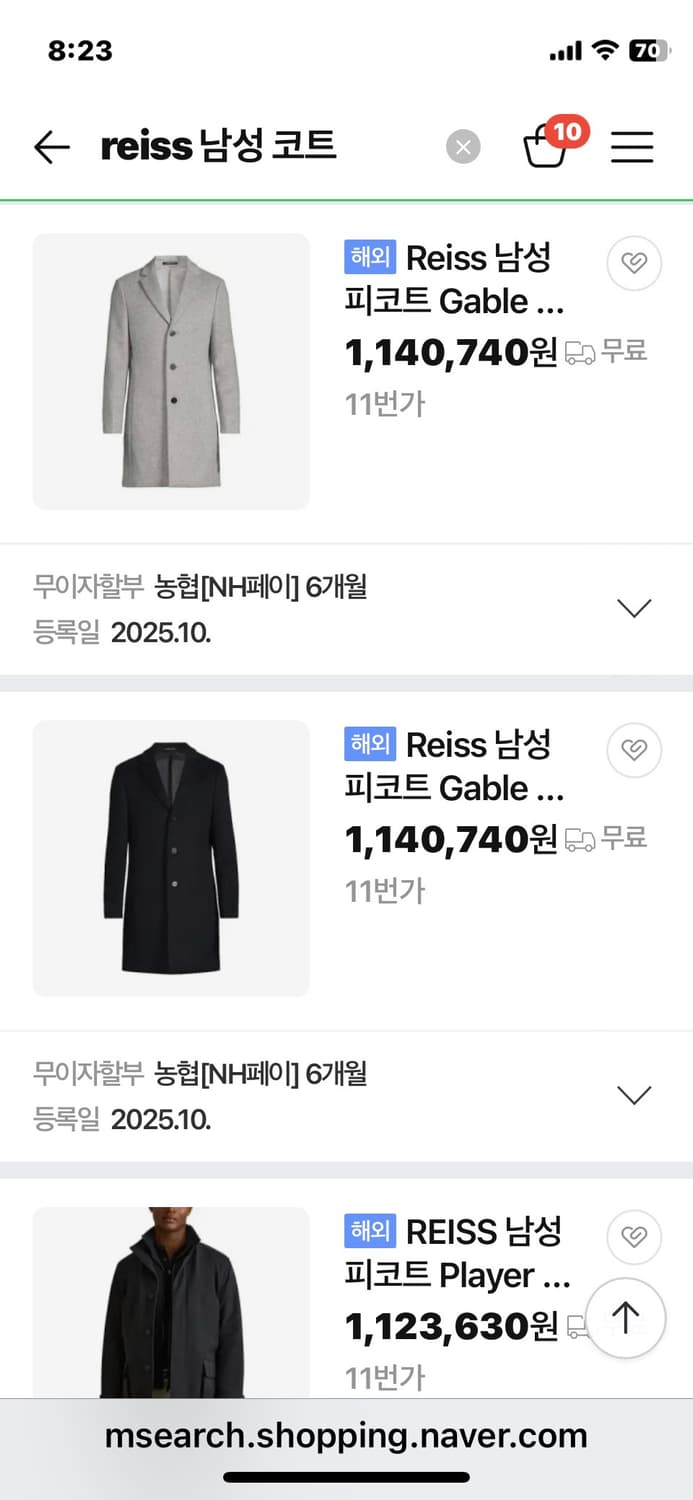693x1500 pixels.
Task: Tap the 해외 badge on first product
Action: [x=370, y=257]
